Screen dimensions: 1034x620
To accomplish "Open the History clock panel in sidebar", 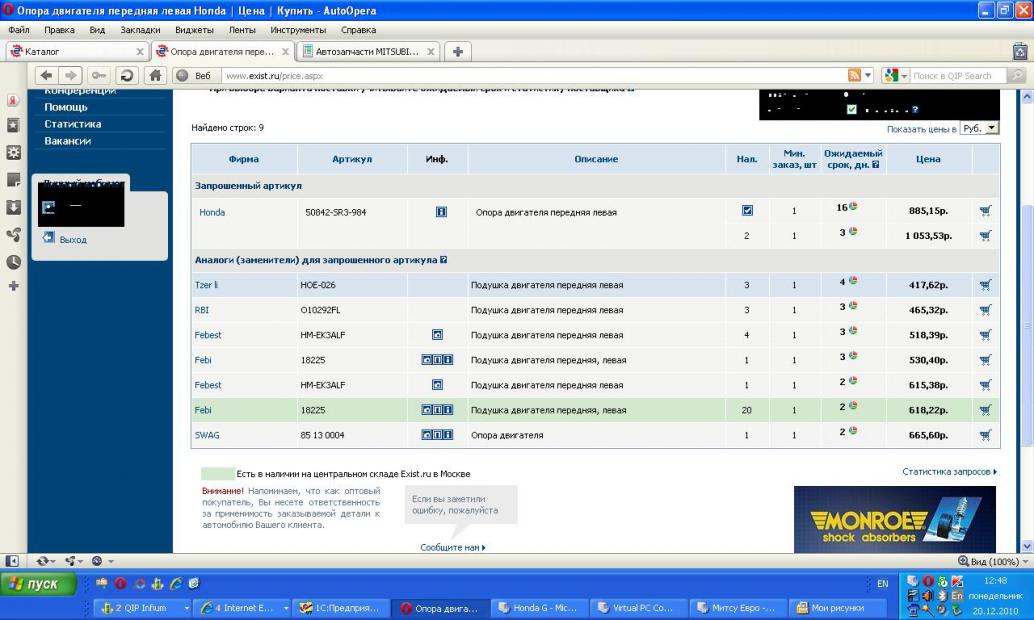I will click(x=13, y=262).
